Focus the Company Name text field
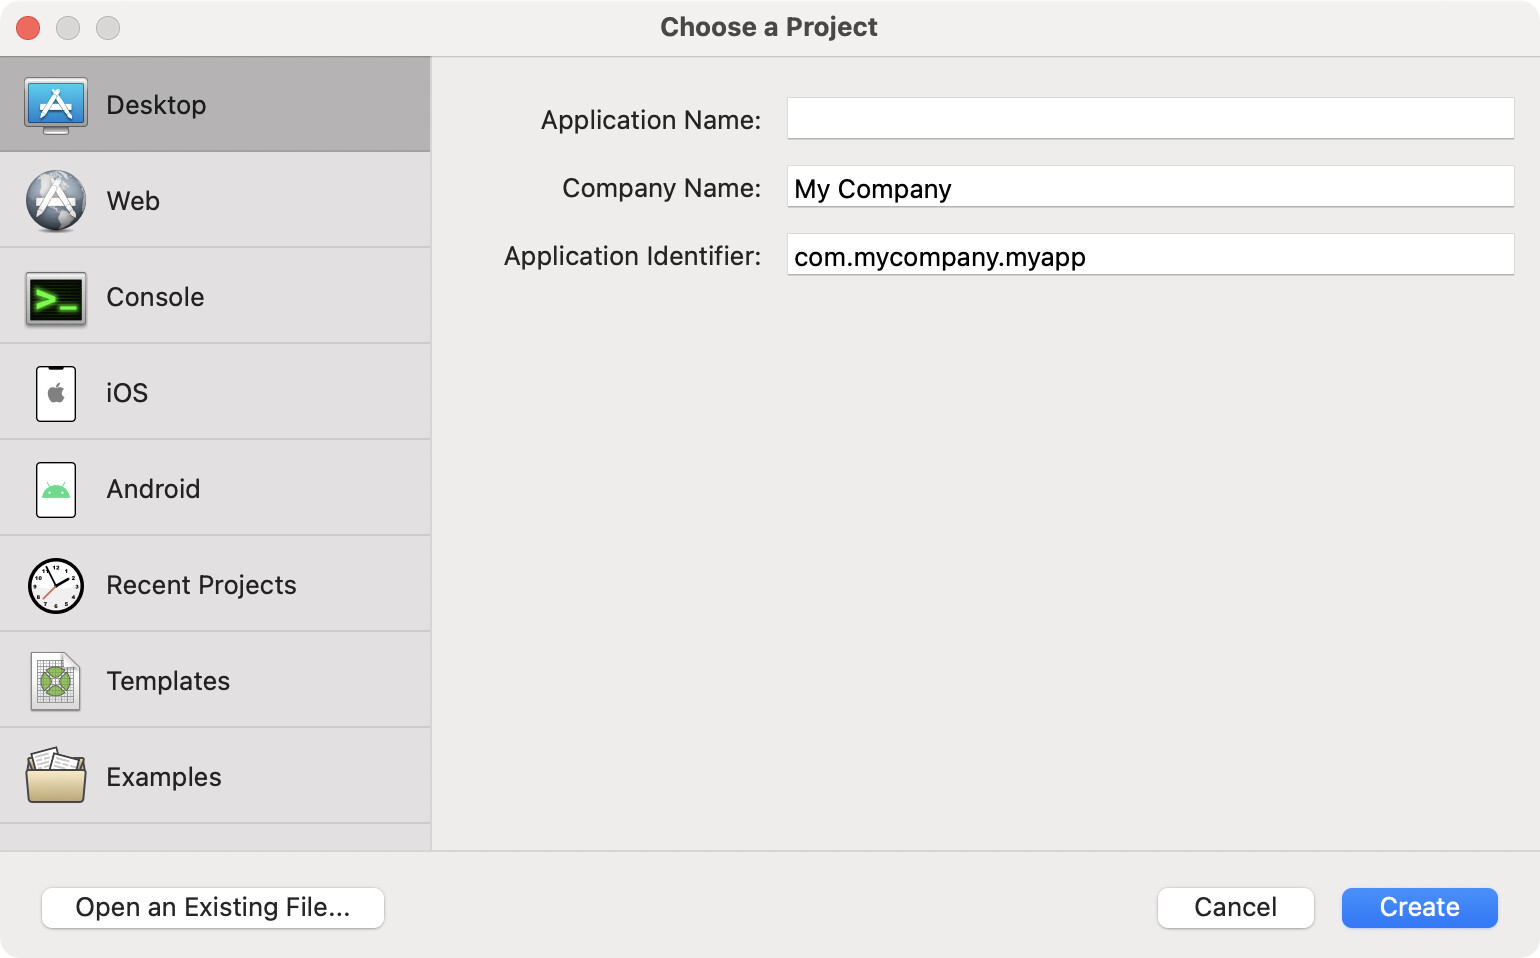 tap(1150, 187)
